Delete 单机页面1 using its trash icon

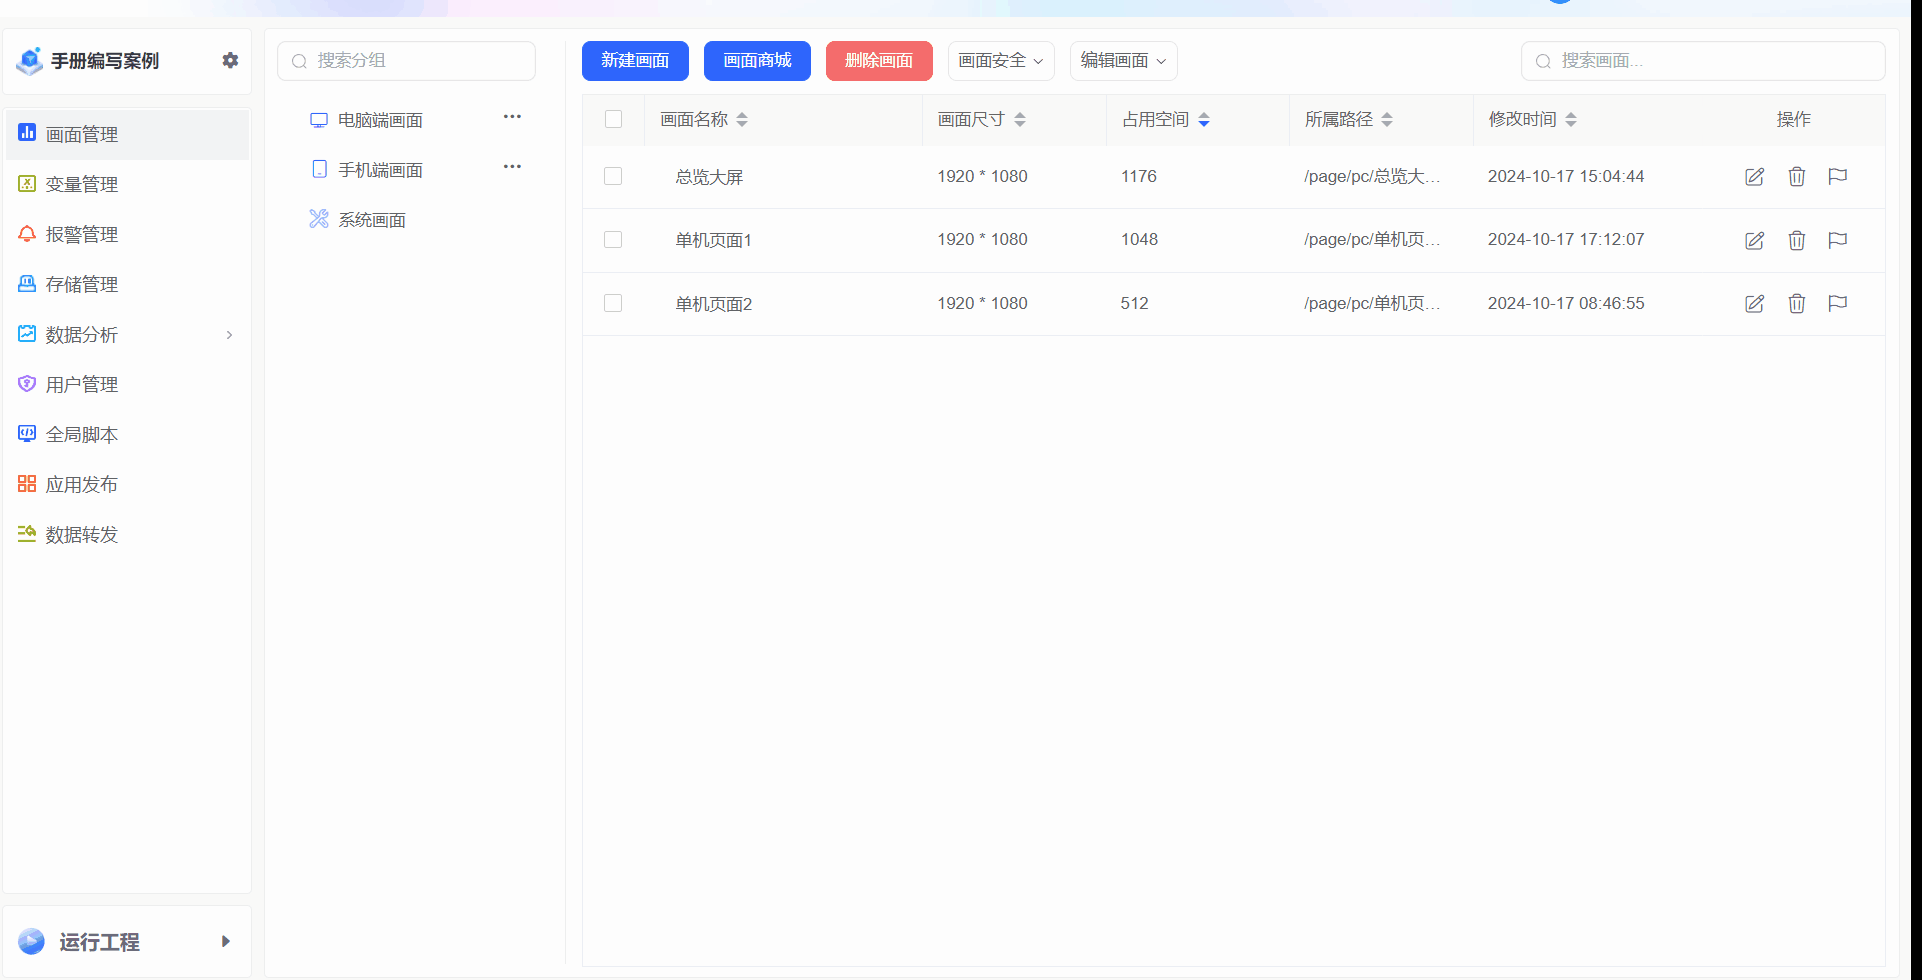tap(1797, 240)
